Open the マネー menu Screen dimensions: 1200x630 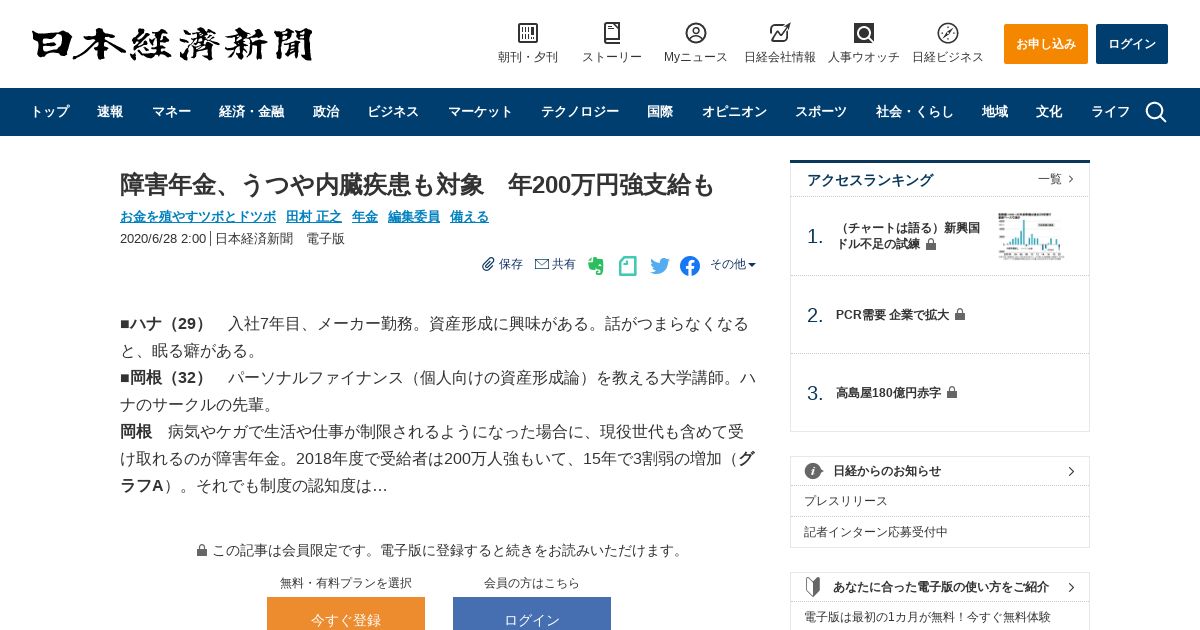point(171,112)
